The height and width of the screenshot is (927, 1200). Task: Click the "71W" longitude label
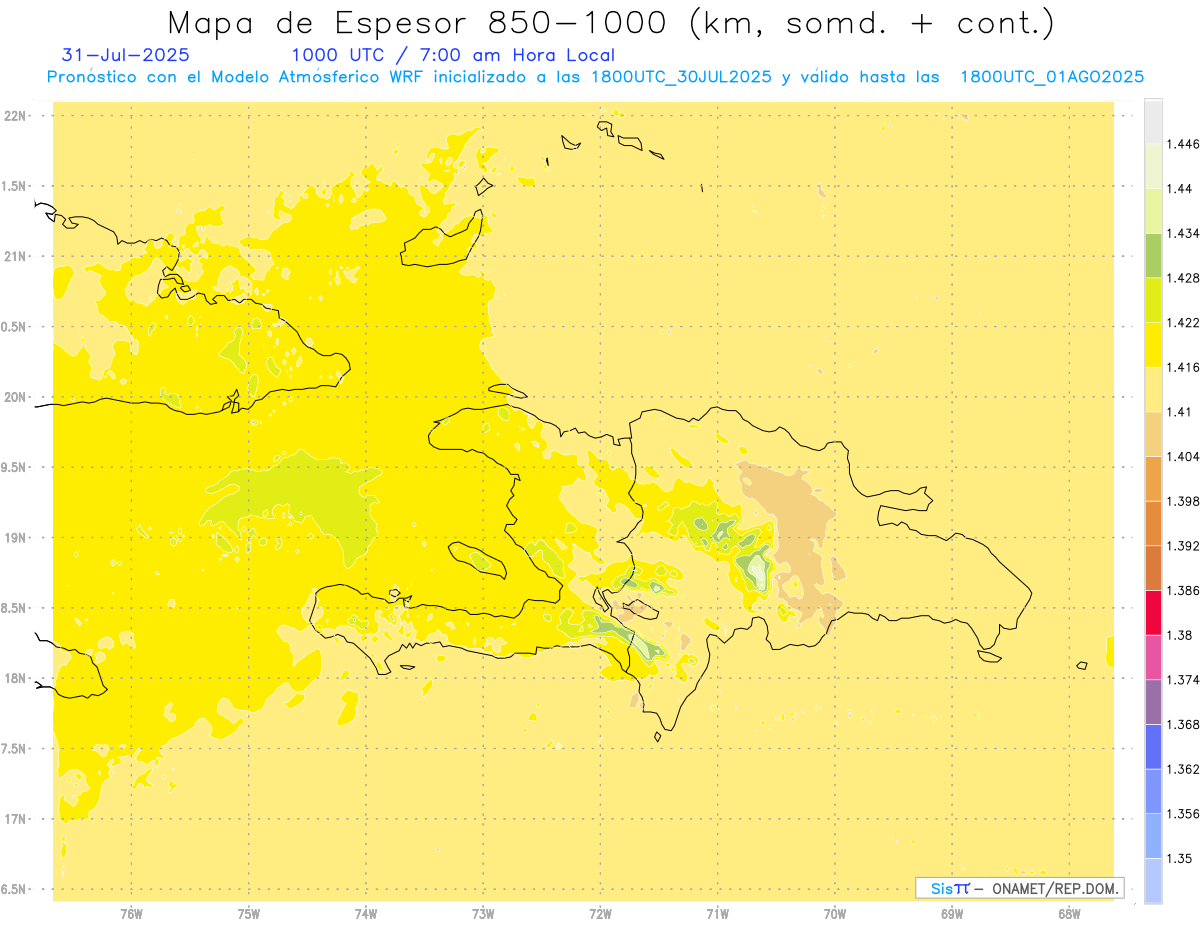pos(717,913)
